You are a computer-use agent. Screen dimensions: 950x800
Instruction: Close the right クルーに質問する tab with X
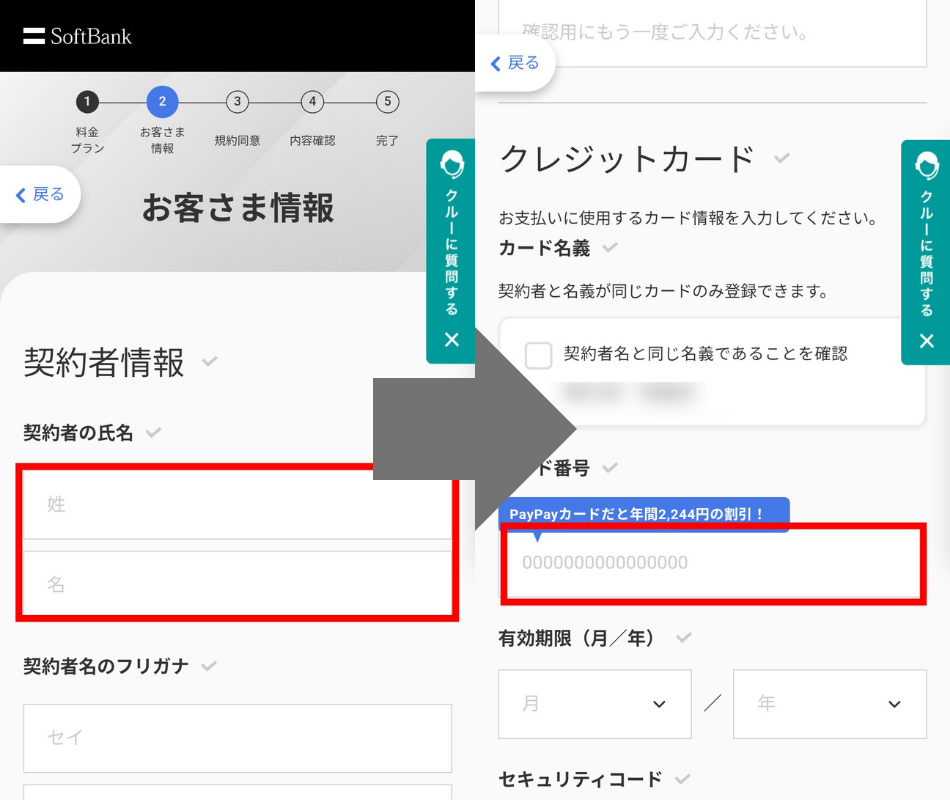[x=926, y=340]
